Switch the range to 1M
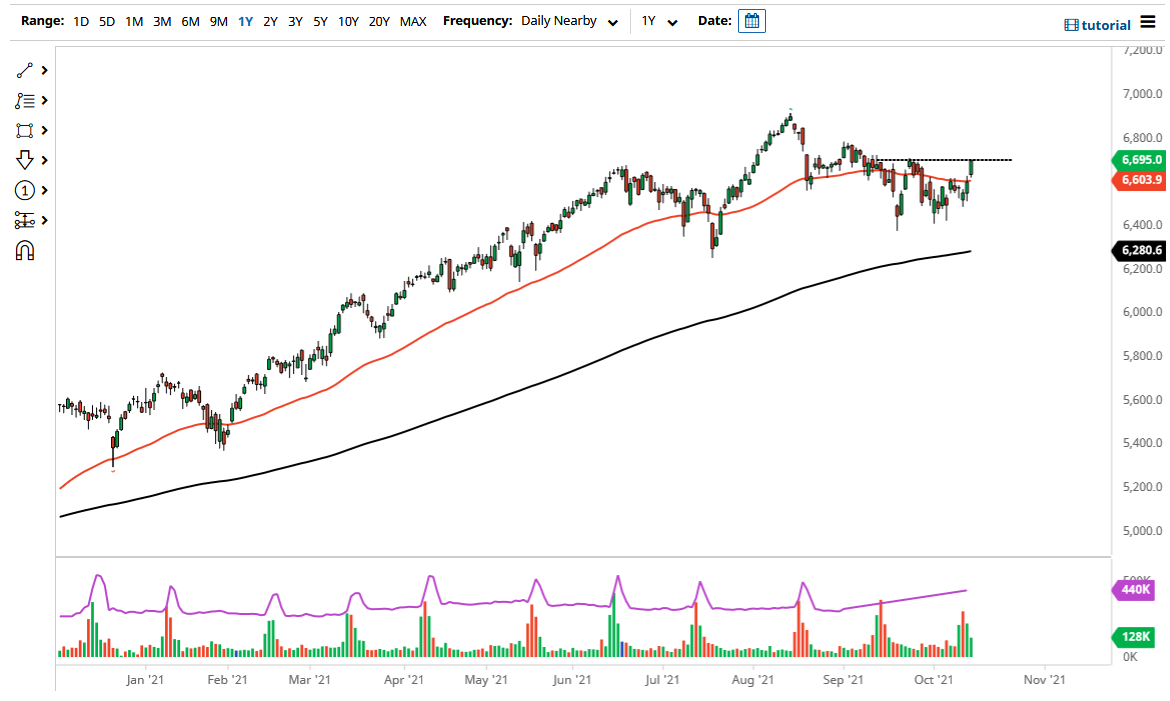Viewport: 1170px width, 701px height. (x=134, y=20)
